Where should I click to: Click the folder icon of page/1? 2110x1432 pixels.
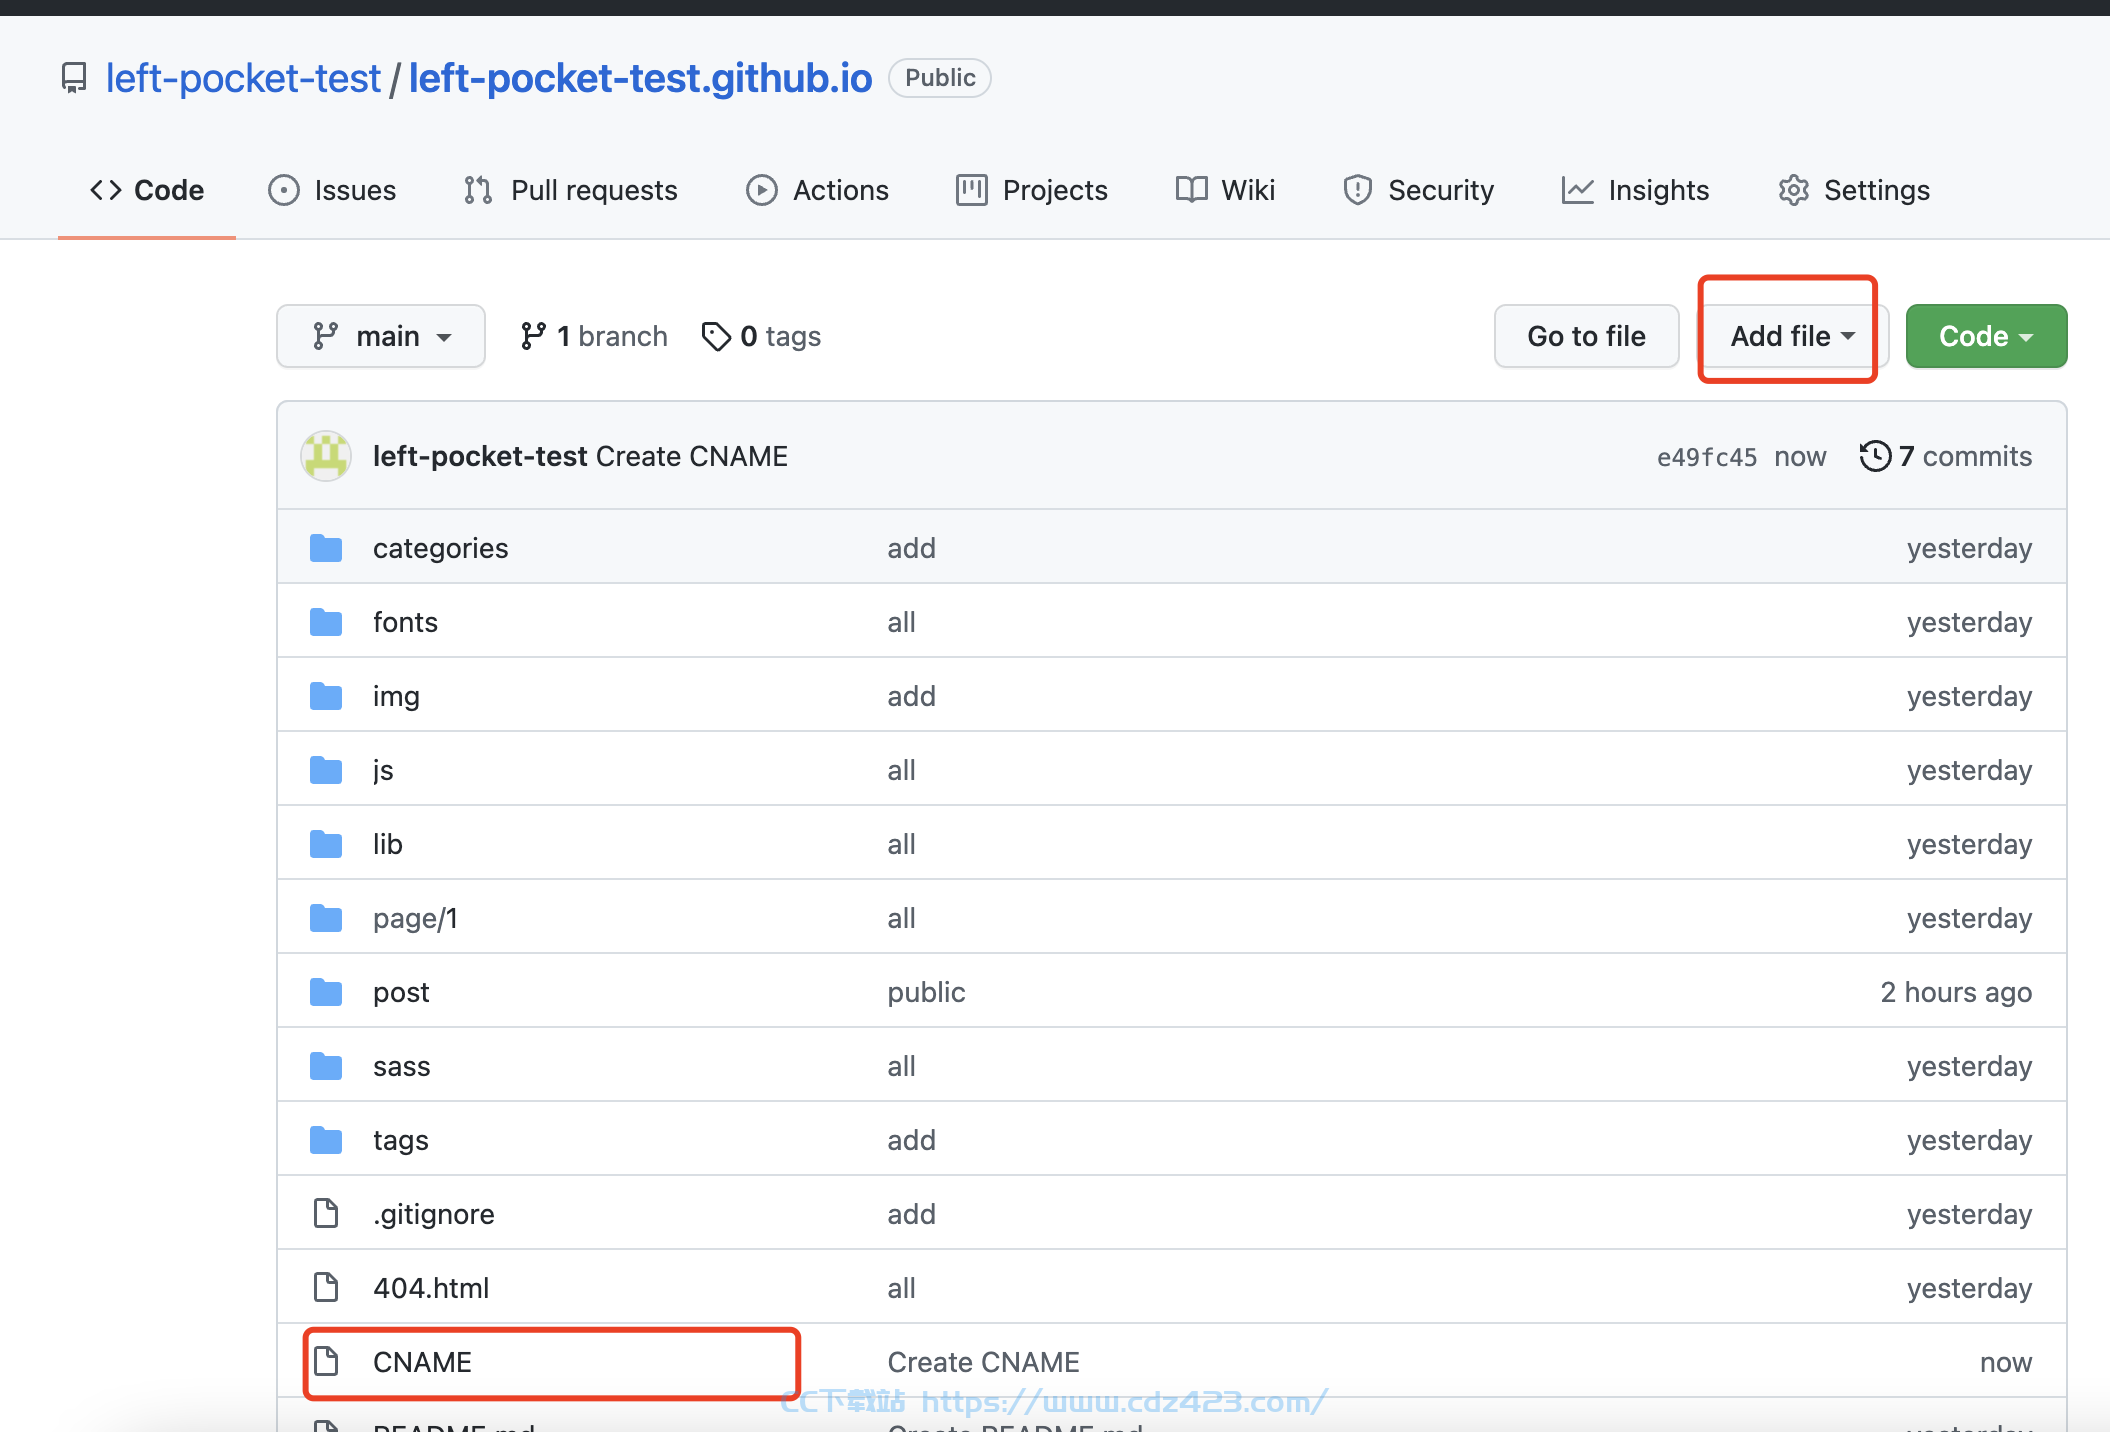click(326, 918)
